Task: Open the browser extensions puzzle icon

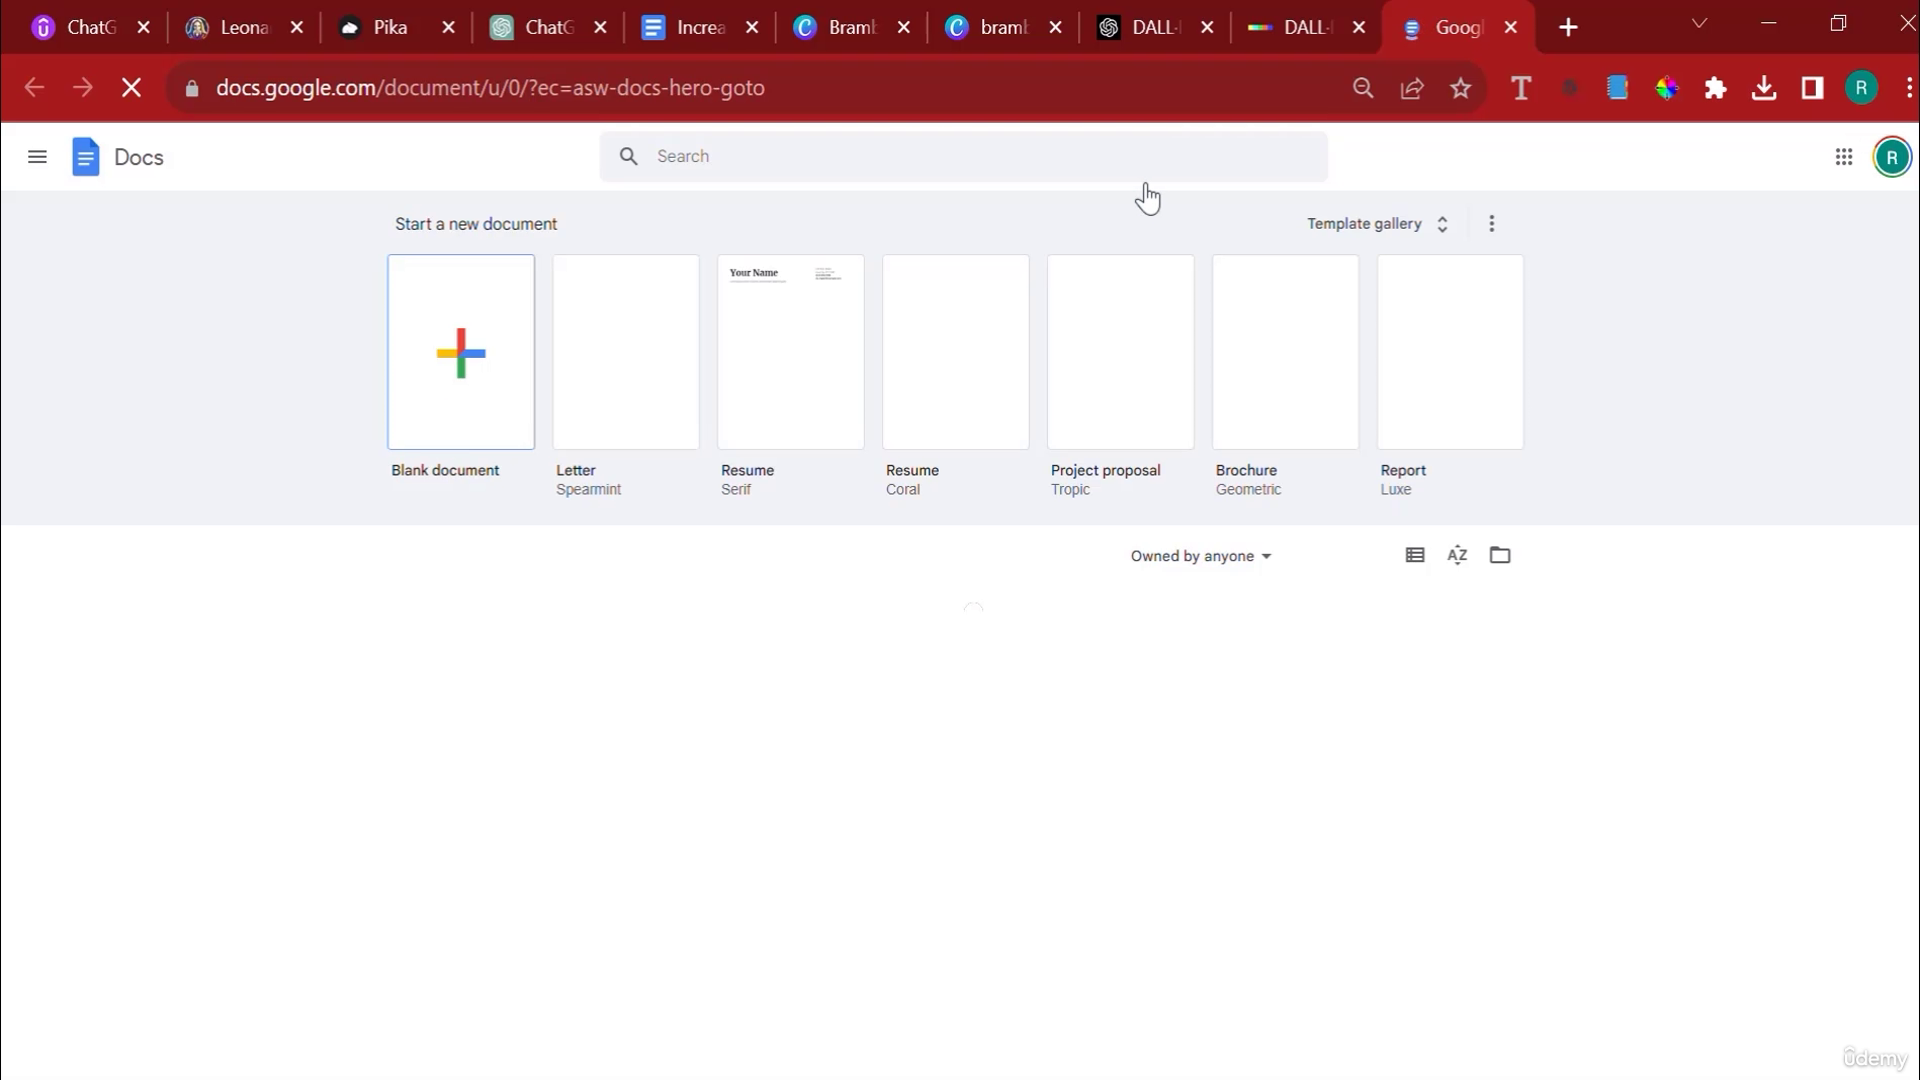Action: (1715, 88)
